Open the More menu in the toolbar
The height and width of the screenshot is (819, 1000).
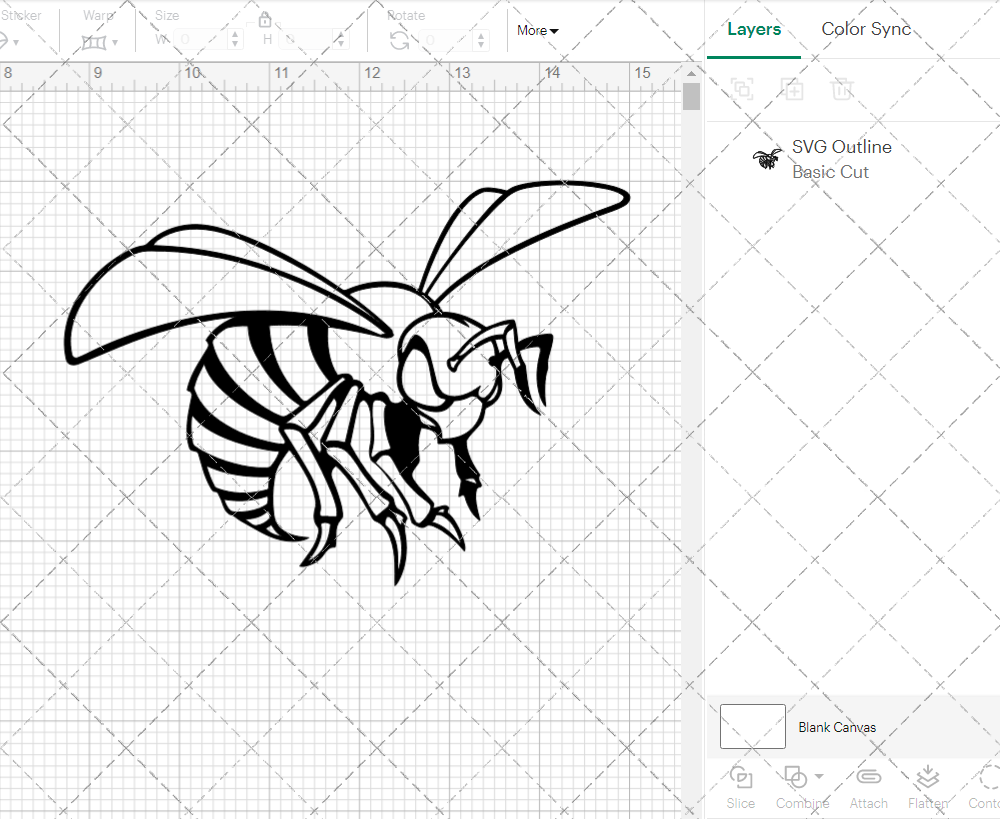click(537, 31)
